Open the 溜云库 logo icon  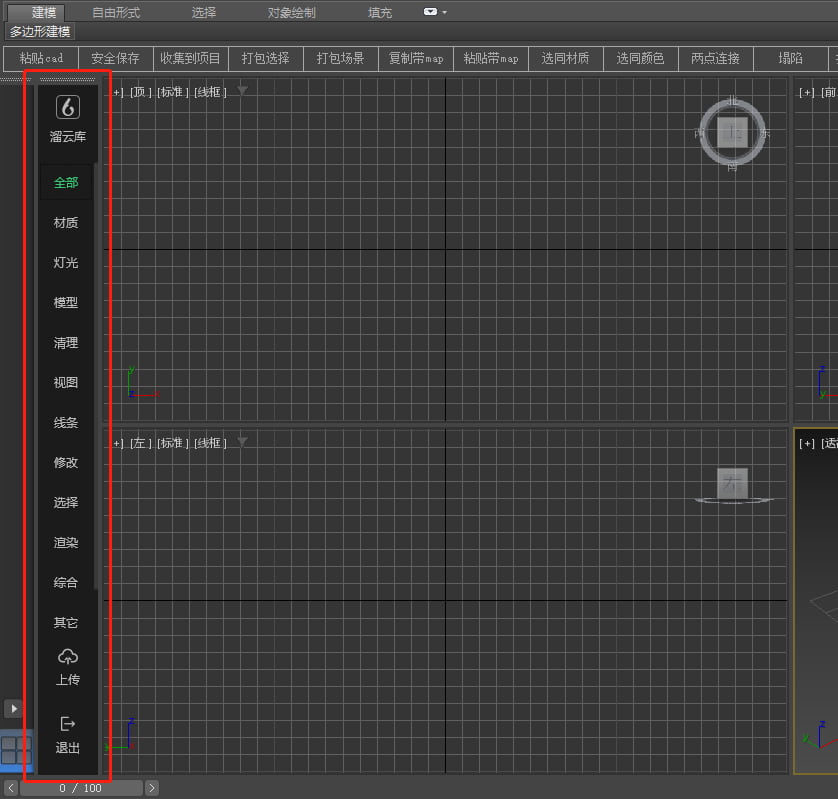tap(68, 107)
